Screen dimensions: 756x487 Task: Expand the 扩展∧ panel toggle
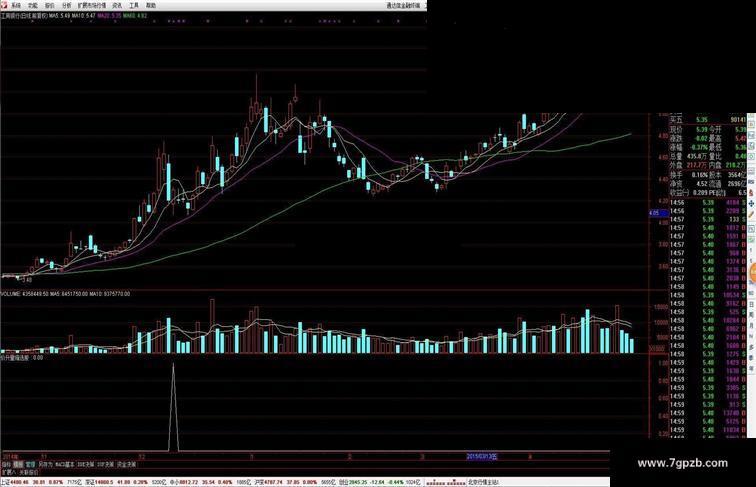9,472
